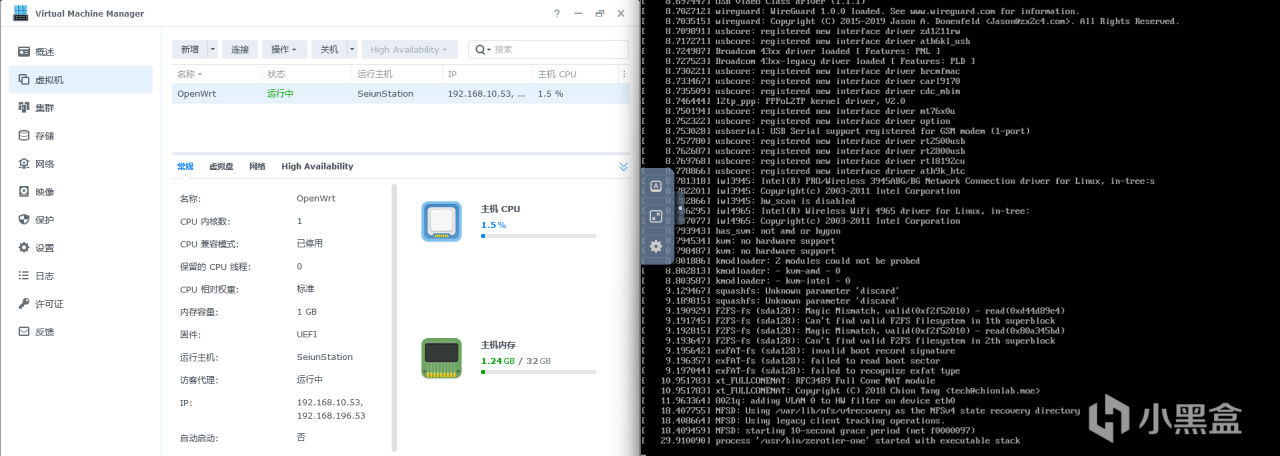Screen dimensions: 1280x456
Task: Click the 主机内存 memory icon
Action: 441,358
